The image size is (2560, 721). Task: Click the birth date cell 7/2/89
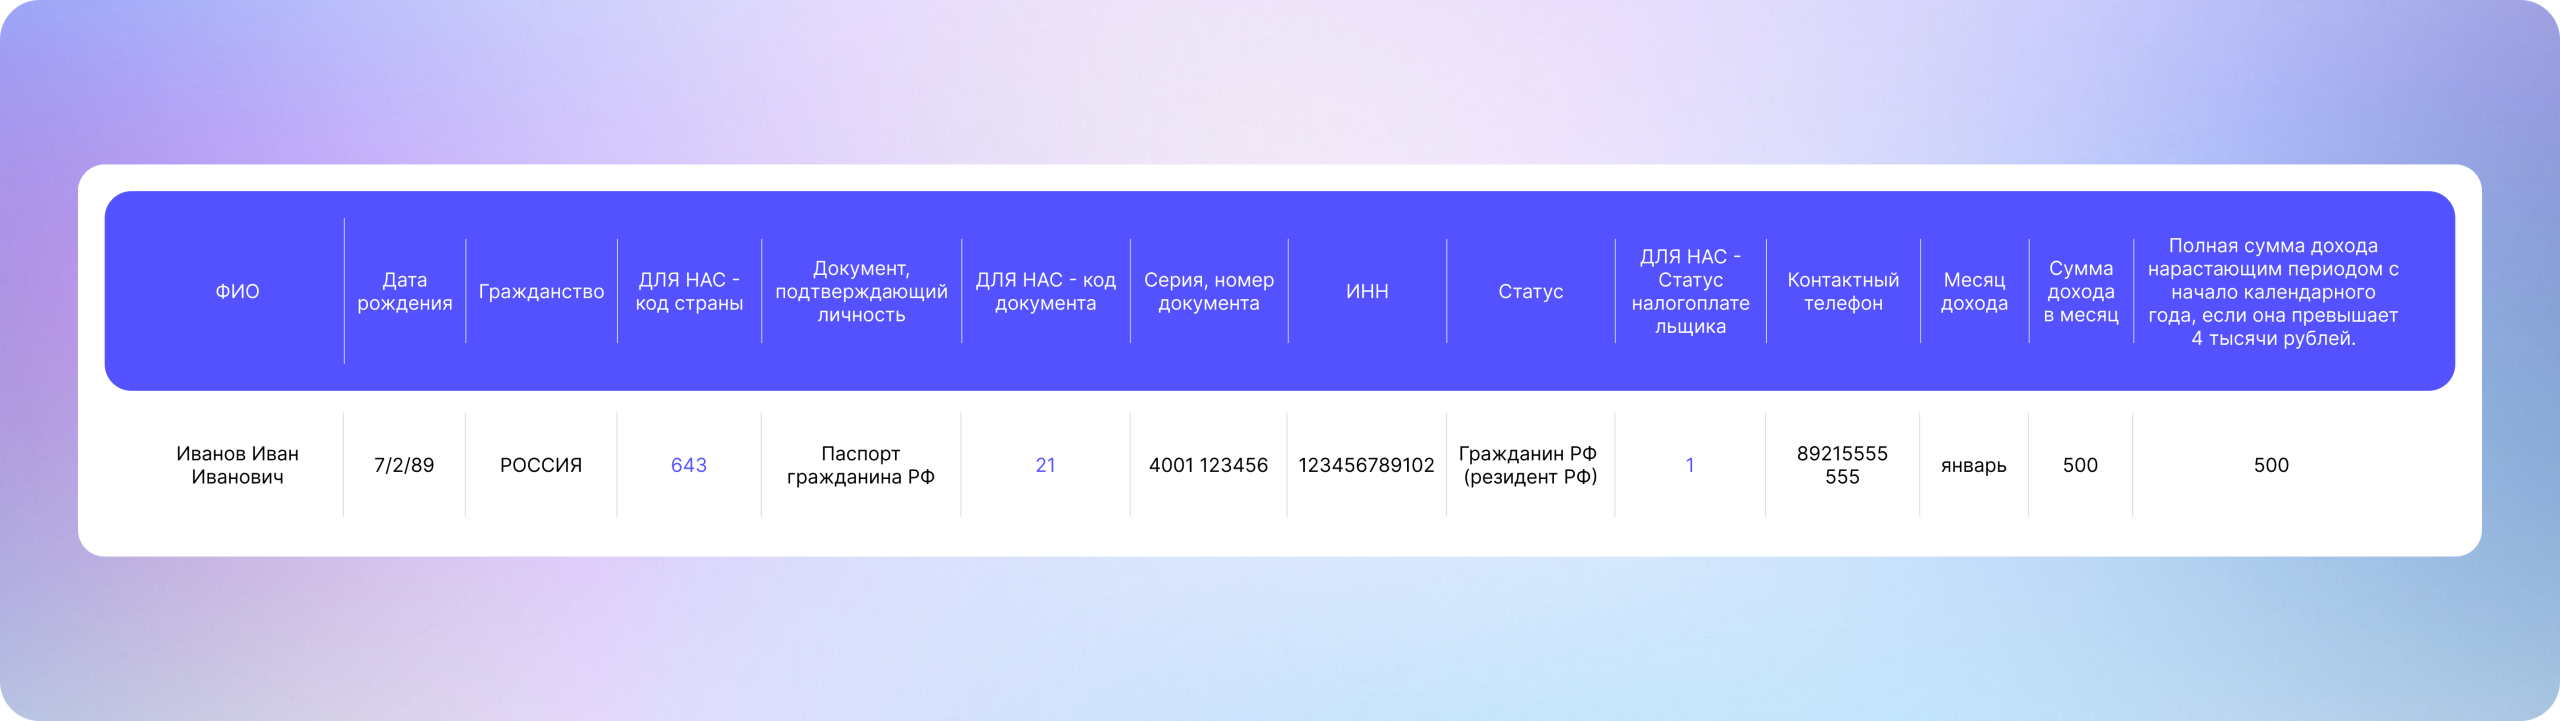point(404,465)
